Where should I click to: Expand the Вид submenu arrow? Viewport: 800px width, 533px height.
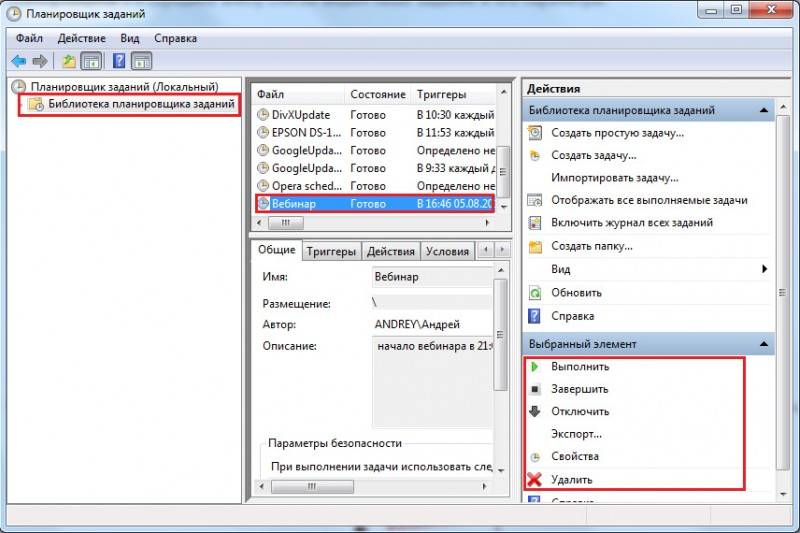click(764, 269)
